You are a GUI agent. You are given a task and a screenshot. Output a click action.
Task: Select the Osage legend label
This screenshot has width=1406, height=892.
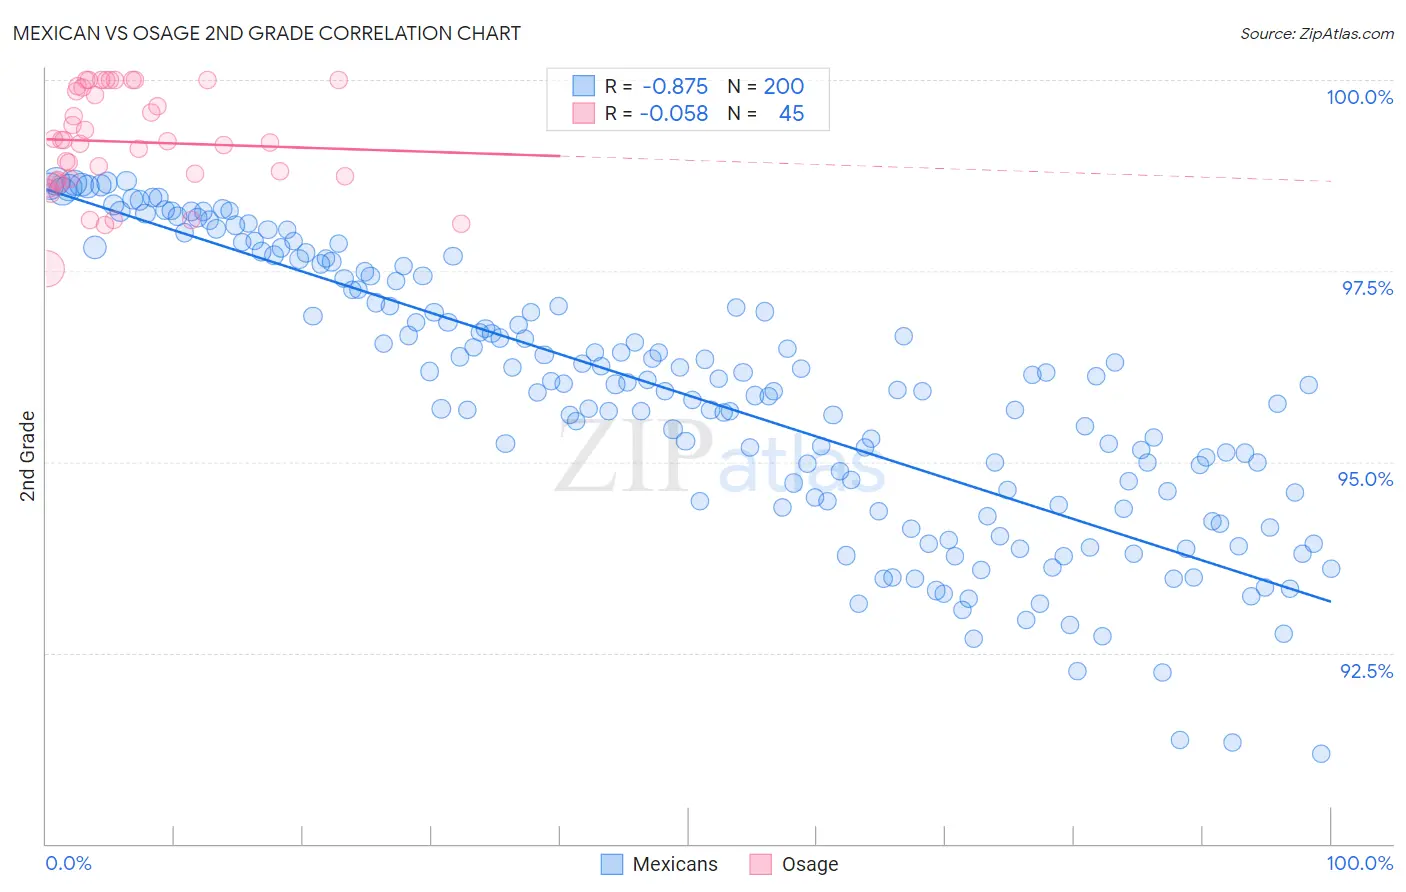coord(810,864)
